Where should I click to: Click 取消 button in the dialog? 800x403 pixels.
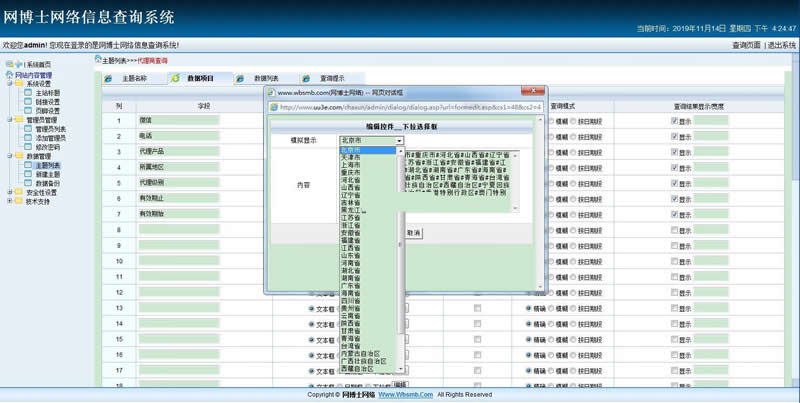click(x=414, y=233)
